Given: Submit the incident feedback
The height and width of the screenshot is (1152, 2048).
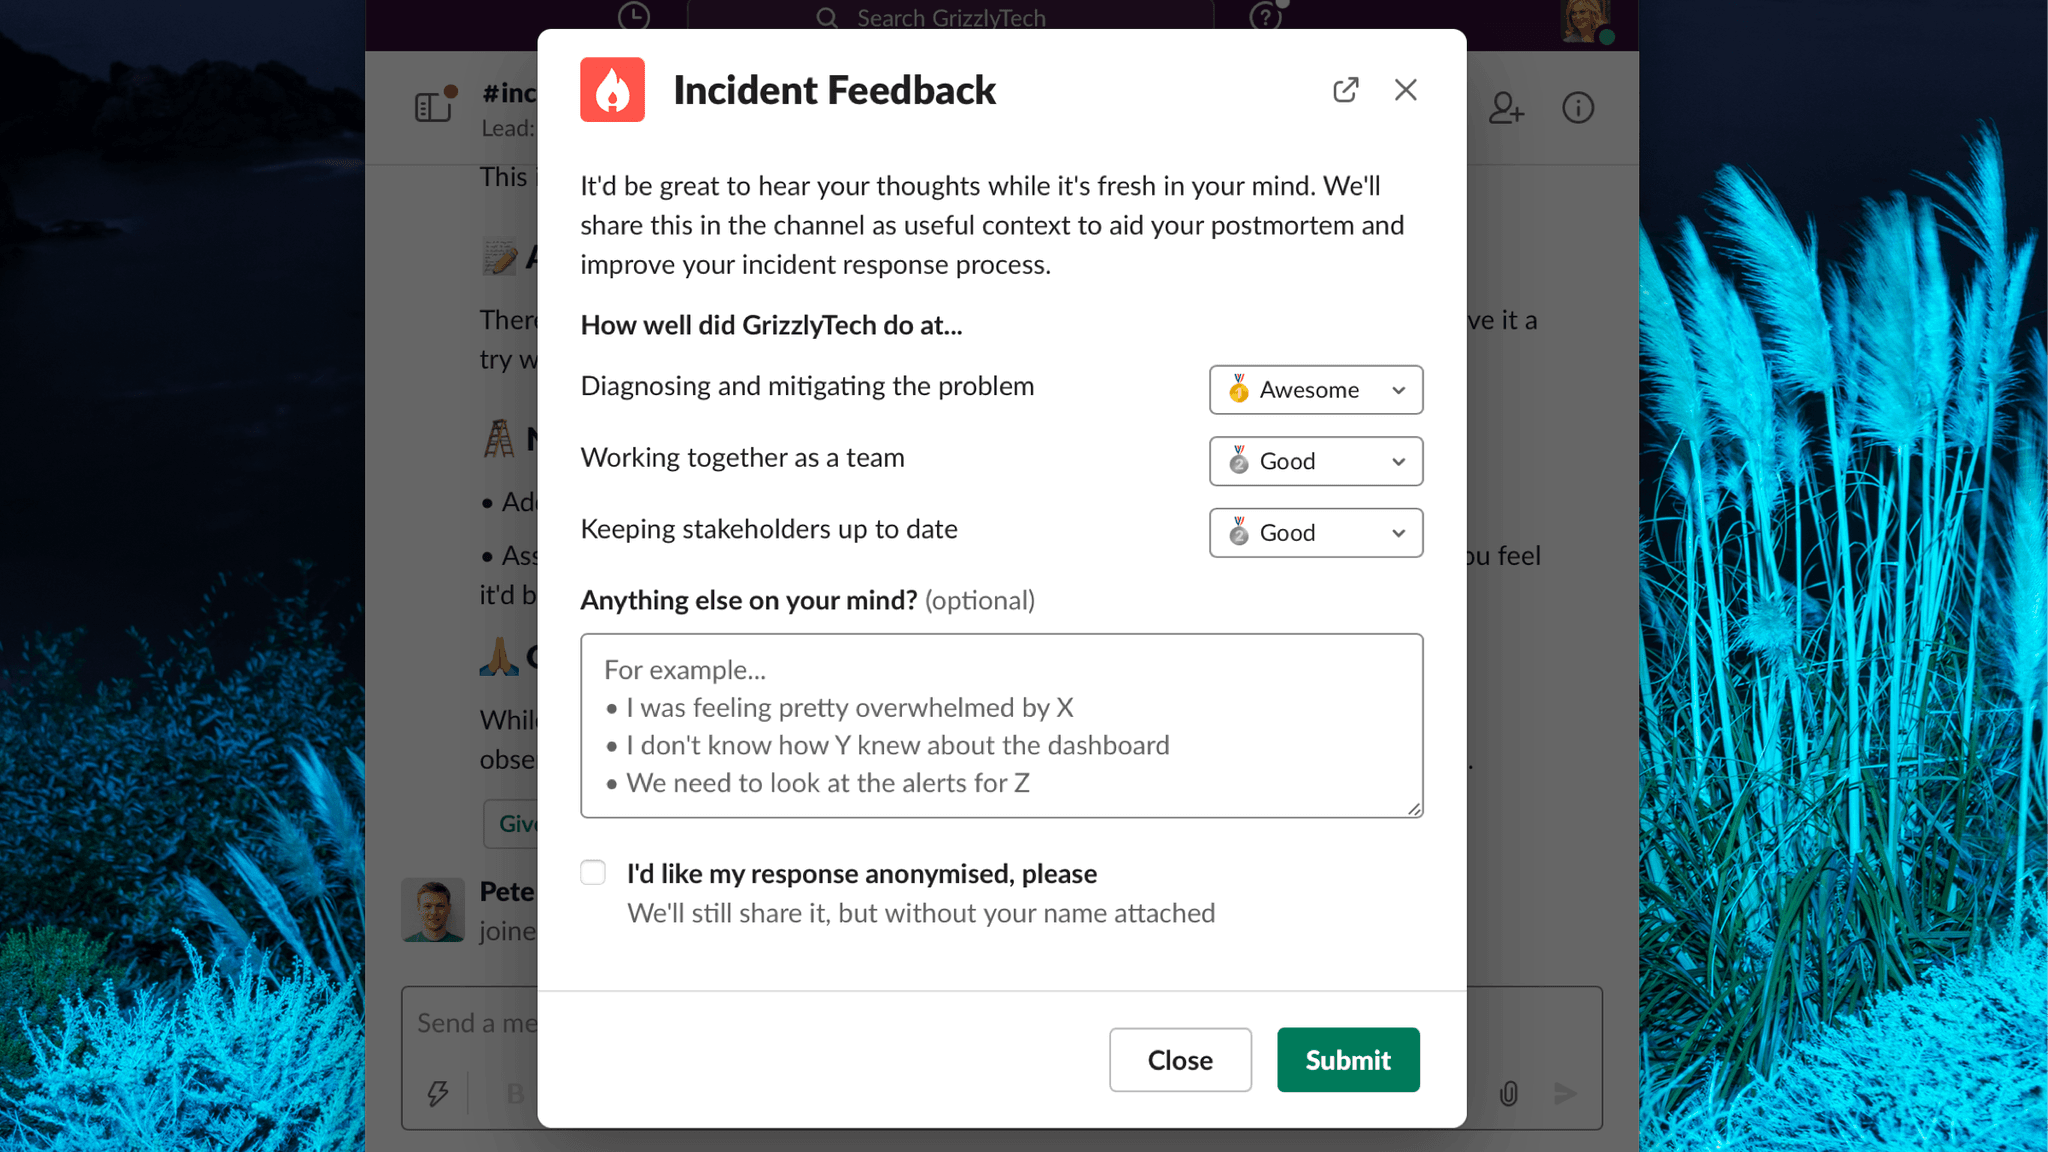Looking at the screenshot, I should (x=1348, y=1060).
